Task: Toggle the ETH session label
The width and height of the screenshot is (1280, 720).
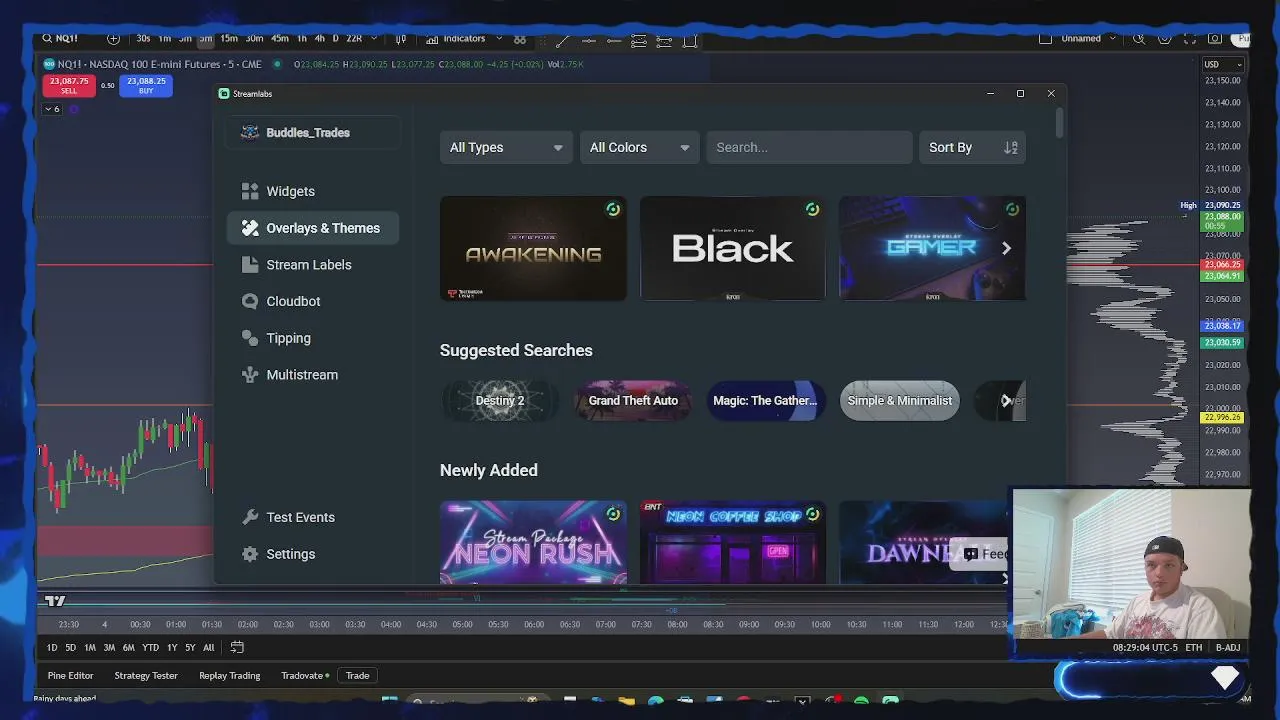Action: [1194, 648]
